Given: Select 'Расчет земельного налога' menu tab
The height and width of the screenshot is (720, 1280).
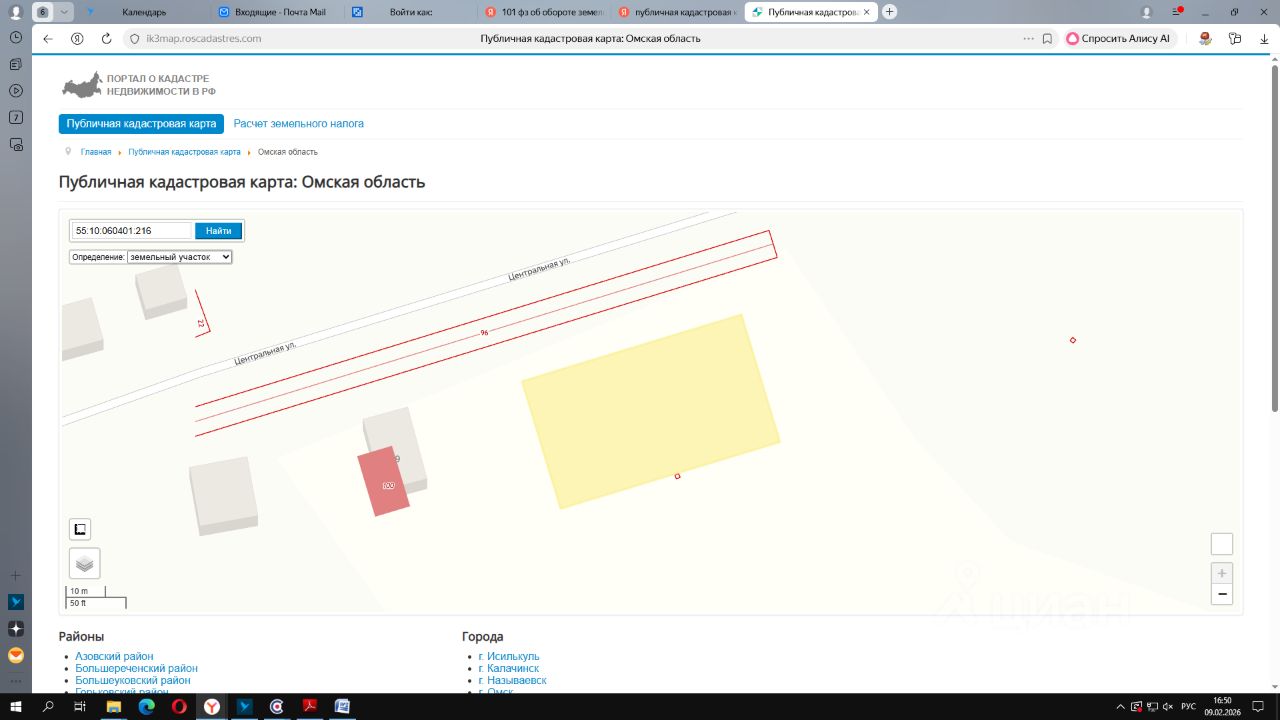Looking at the screenshot, I should (x=299, y=124).
